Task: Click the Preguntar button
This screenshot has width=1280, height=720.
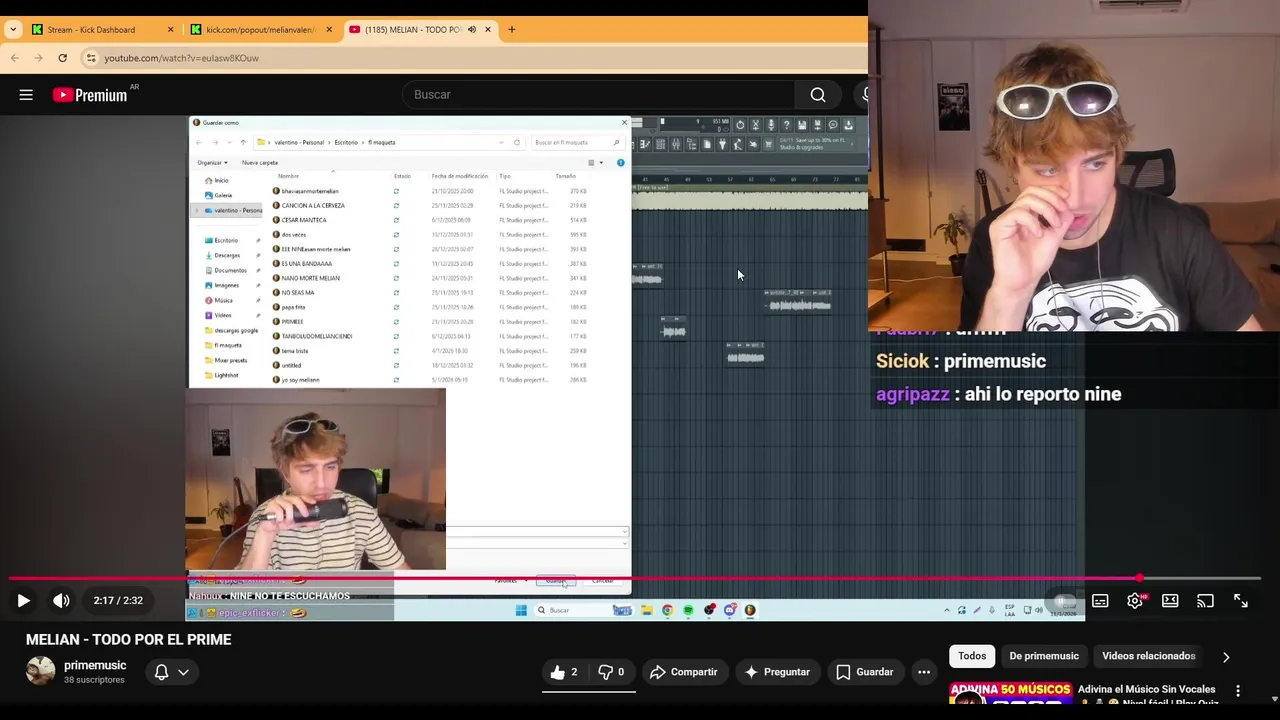Action: click(777, 672)
